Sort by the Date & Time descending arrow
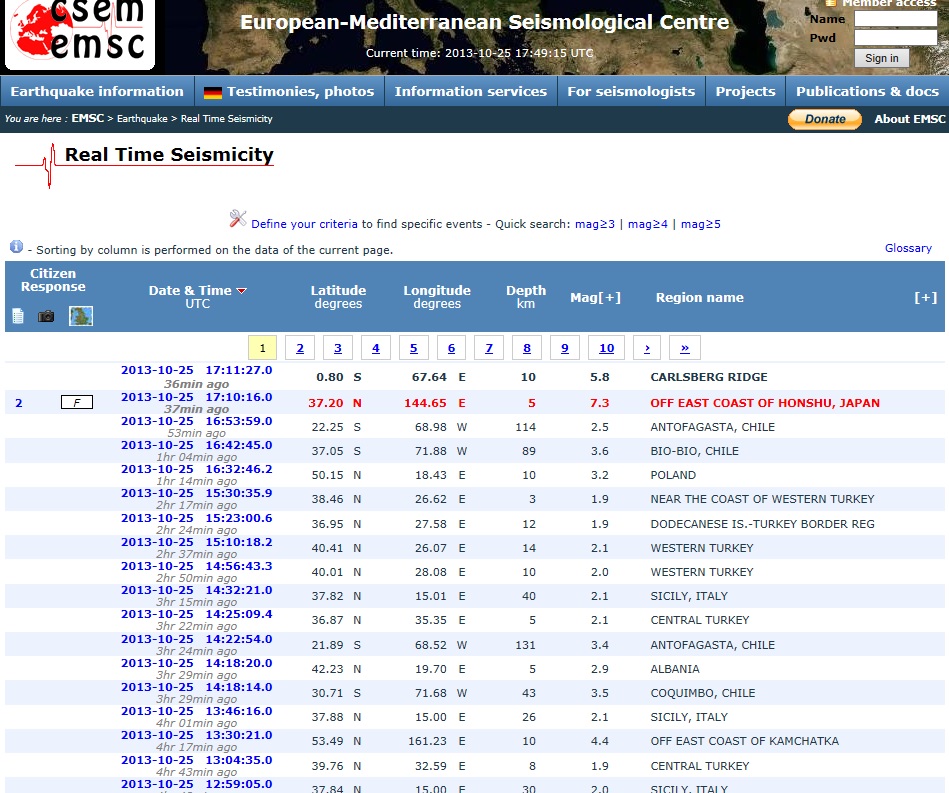The image size is (949, 793). pos(241,291)
